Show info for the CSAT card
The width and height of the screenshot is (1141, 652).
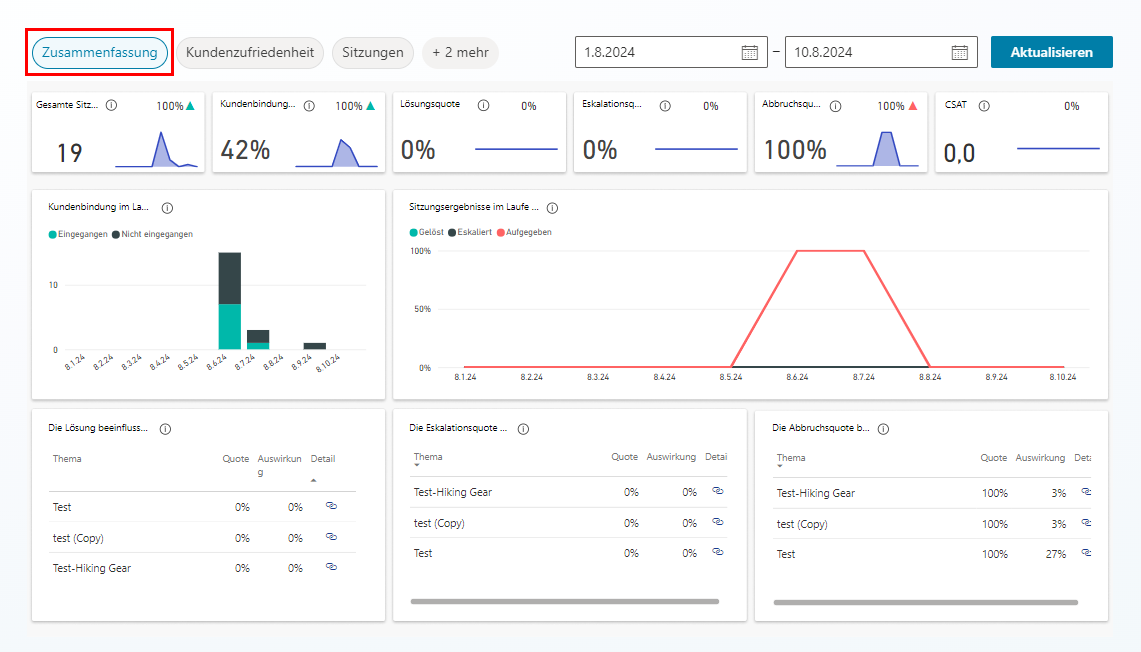(x=984, y=106)
